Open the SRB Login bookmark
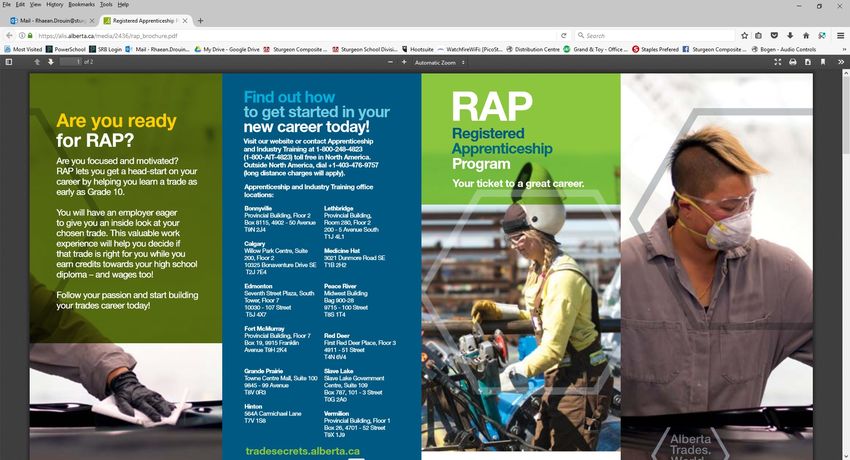Image resolution: width=850 pixels, height=460 pixels. click(106, 49)
